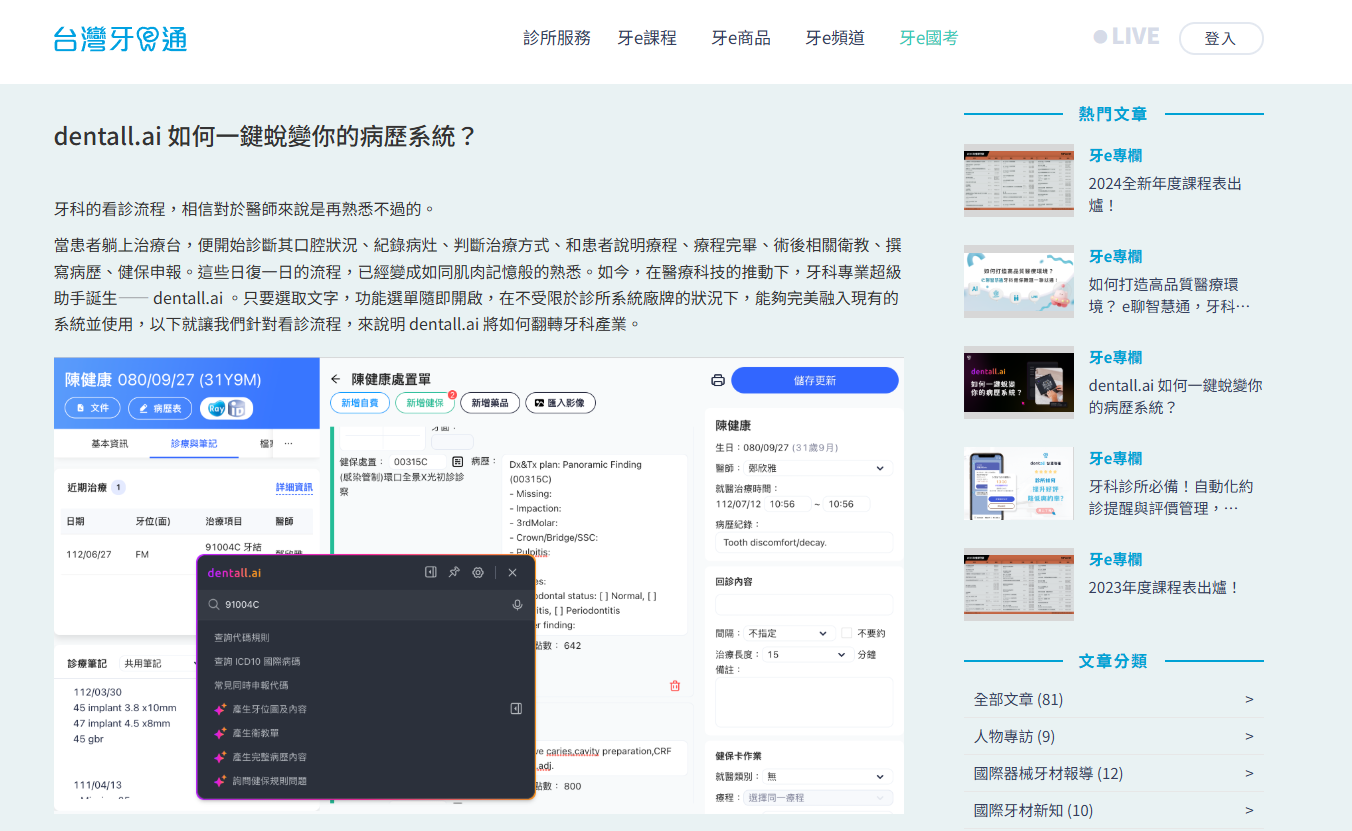Click the 新增健保 button
Viewport: 1352px width, 831px height.
click(424, 402)
